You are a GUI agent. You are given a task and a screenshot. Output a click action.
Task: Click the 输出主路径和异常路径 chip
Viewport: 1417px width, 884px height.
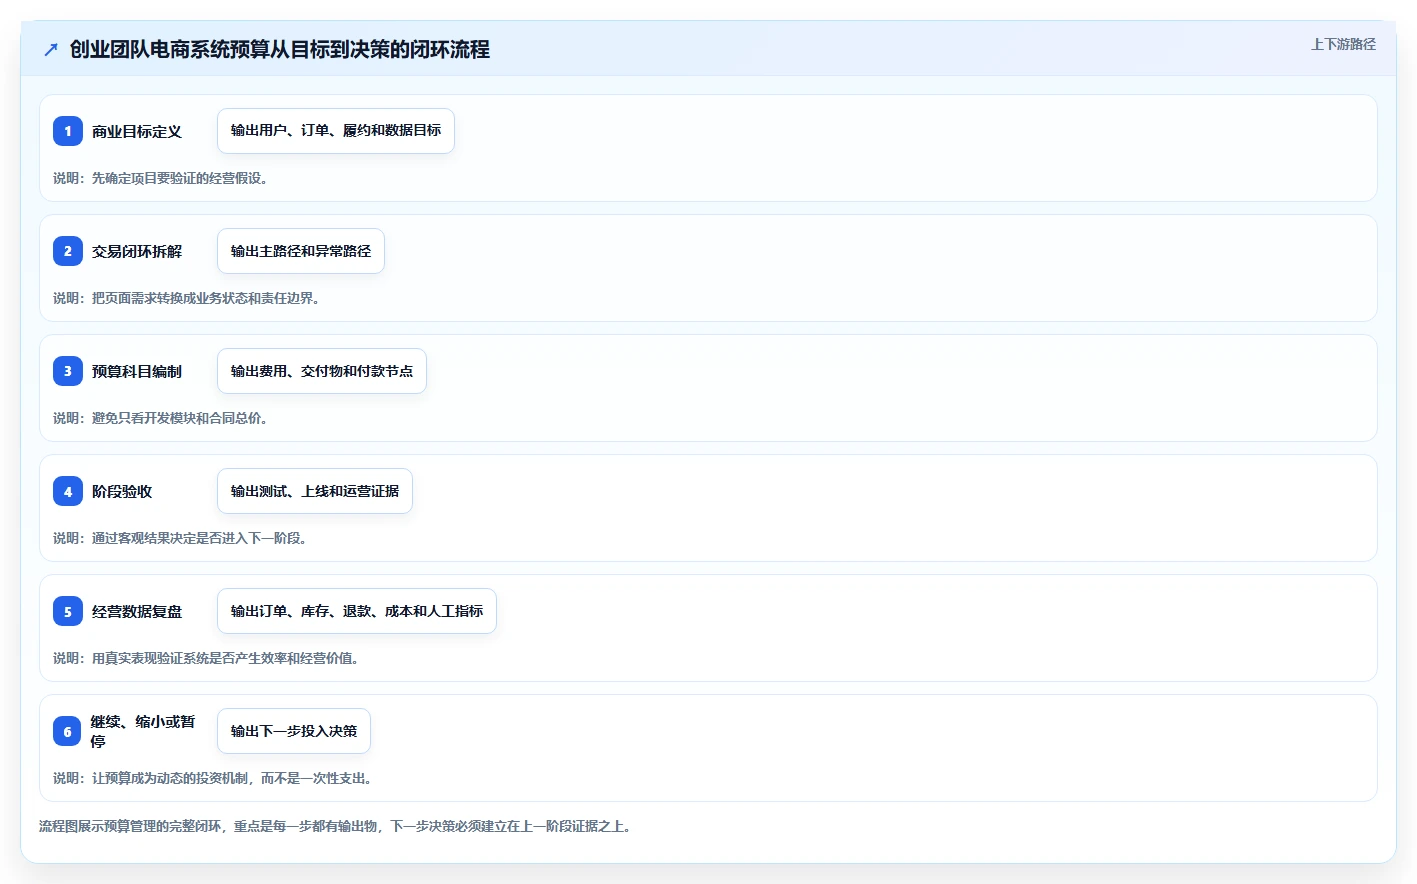click(301, 251)
